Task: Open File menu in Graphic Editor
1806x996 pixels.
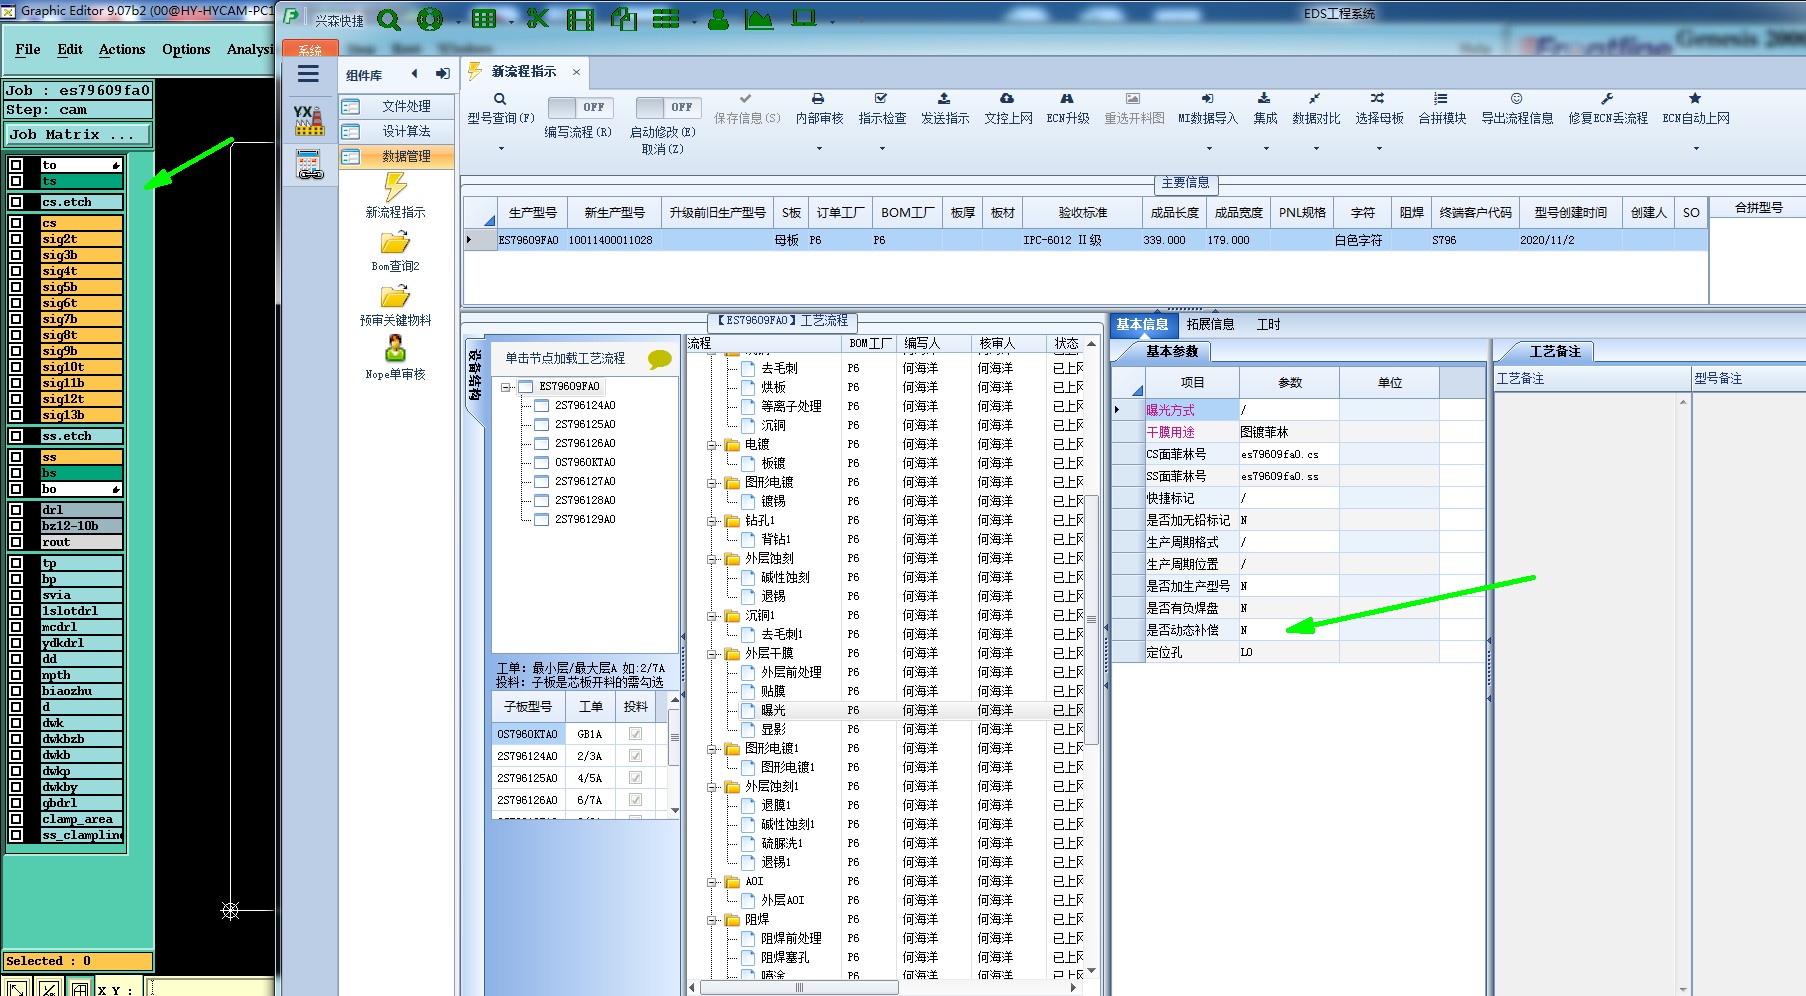Action: click(x=28, y=49)
